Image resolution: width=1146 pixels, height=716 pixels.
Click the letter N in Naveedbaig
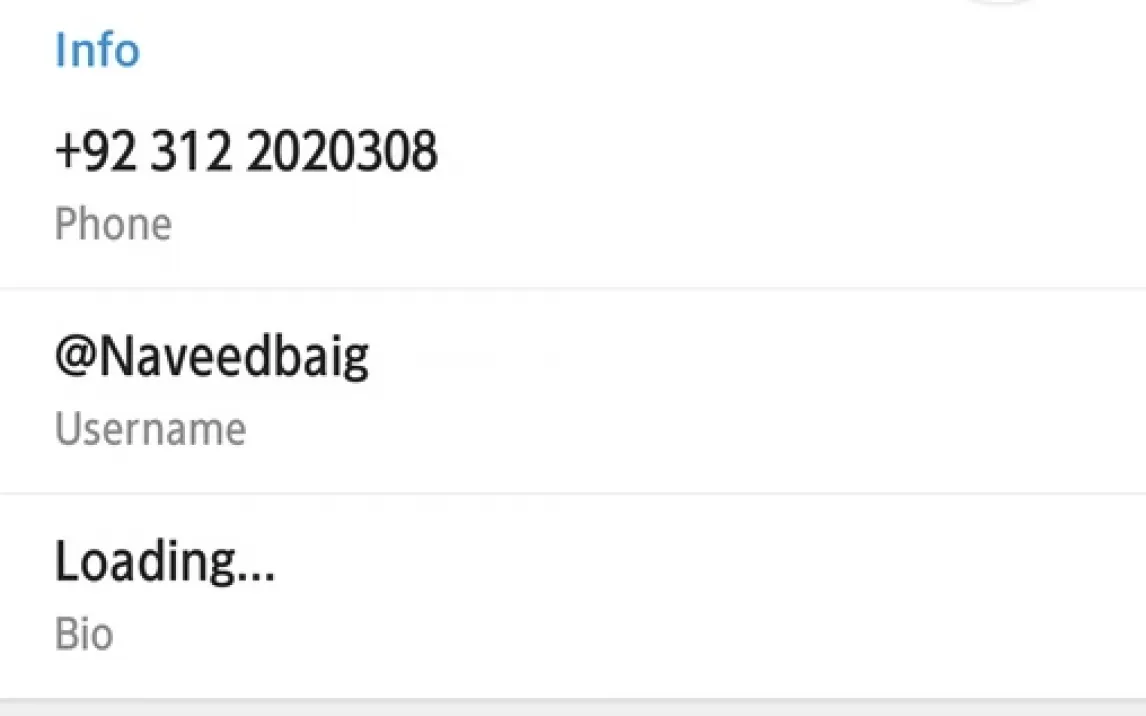(x=116, y=358)
